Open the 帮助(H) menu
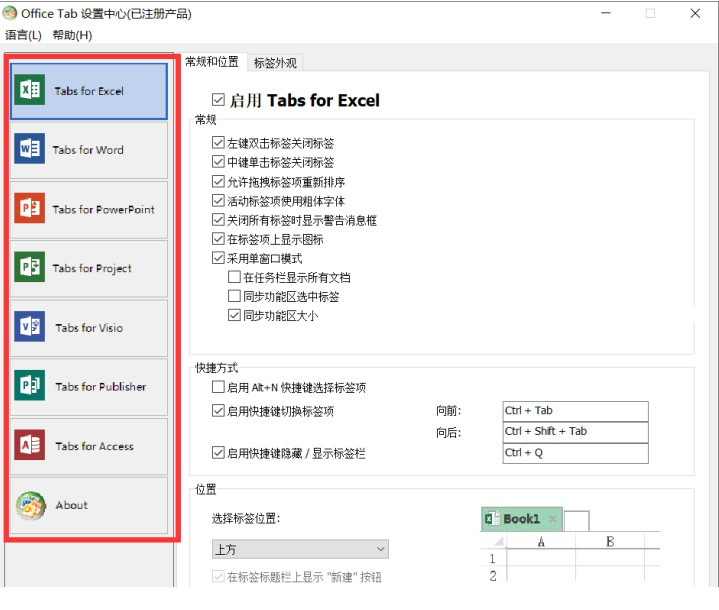Viewport: 719px width, 610px height. point(72,35)
